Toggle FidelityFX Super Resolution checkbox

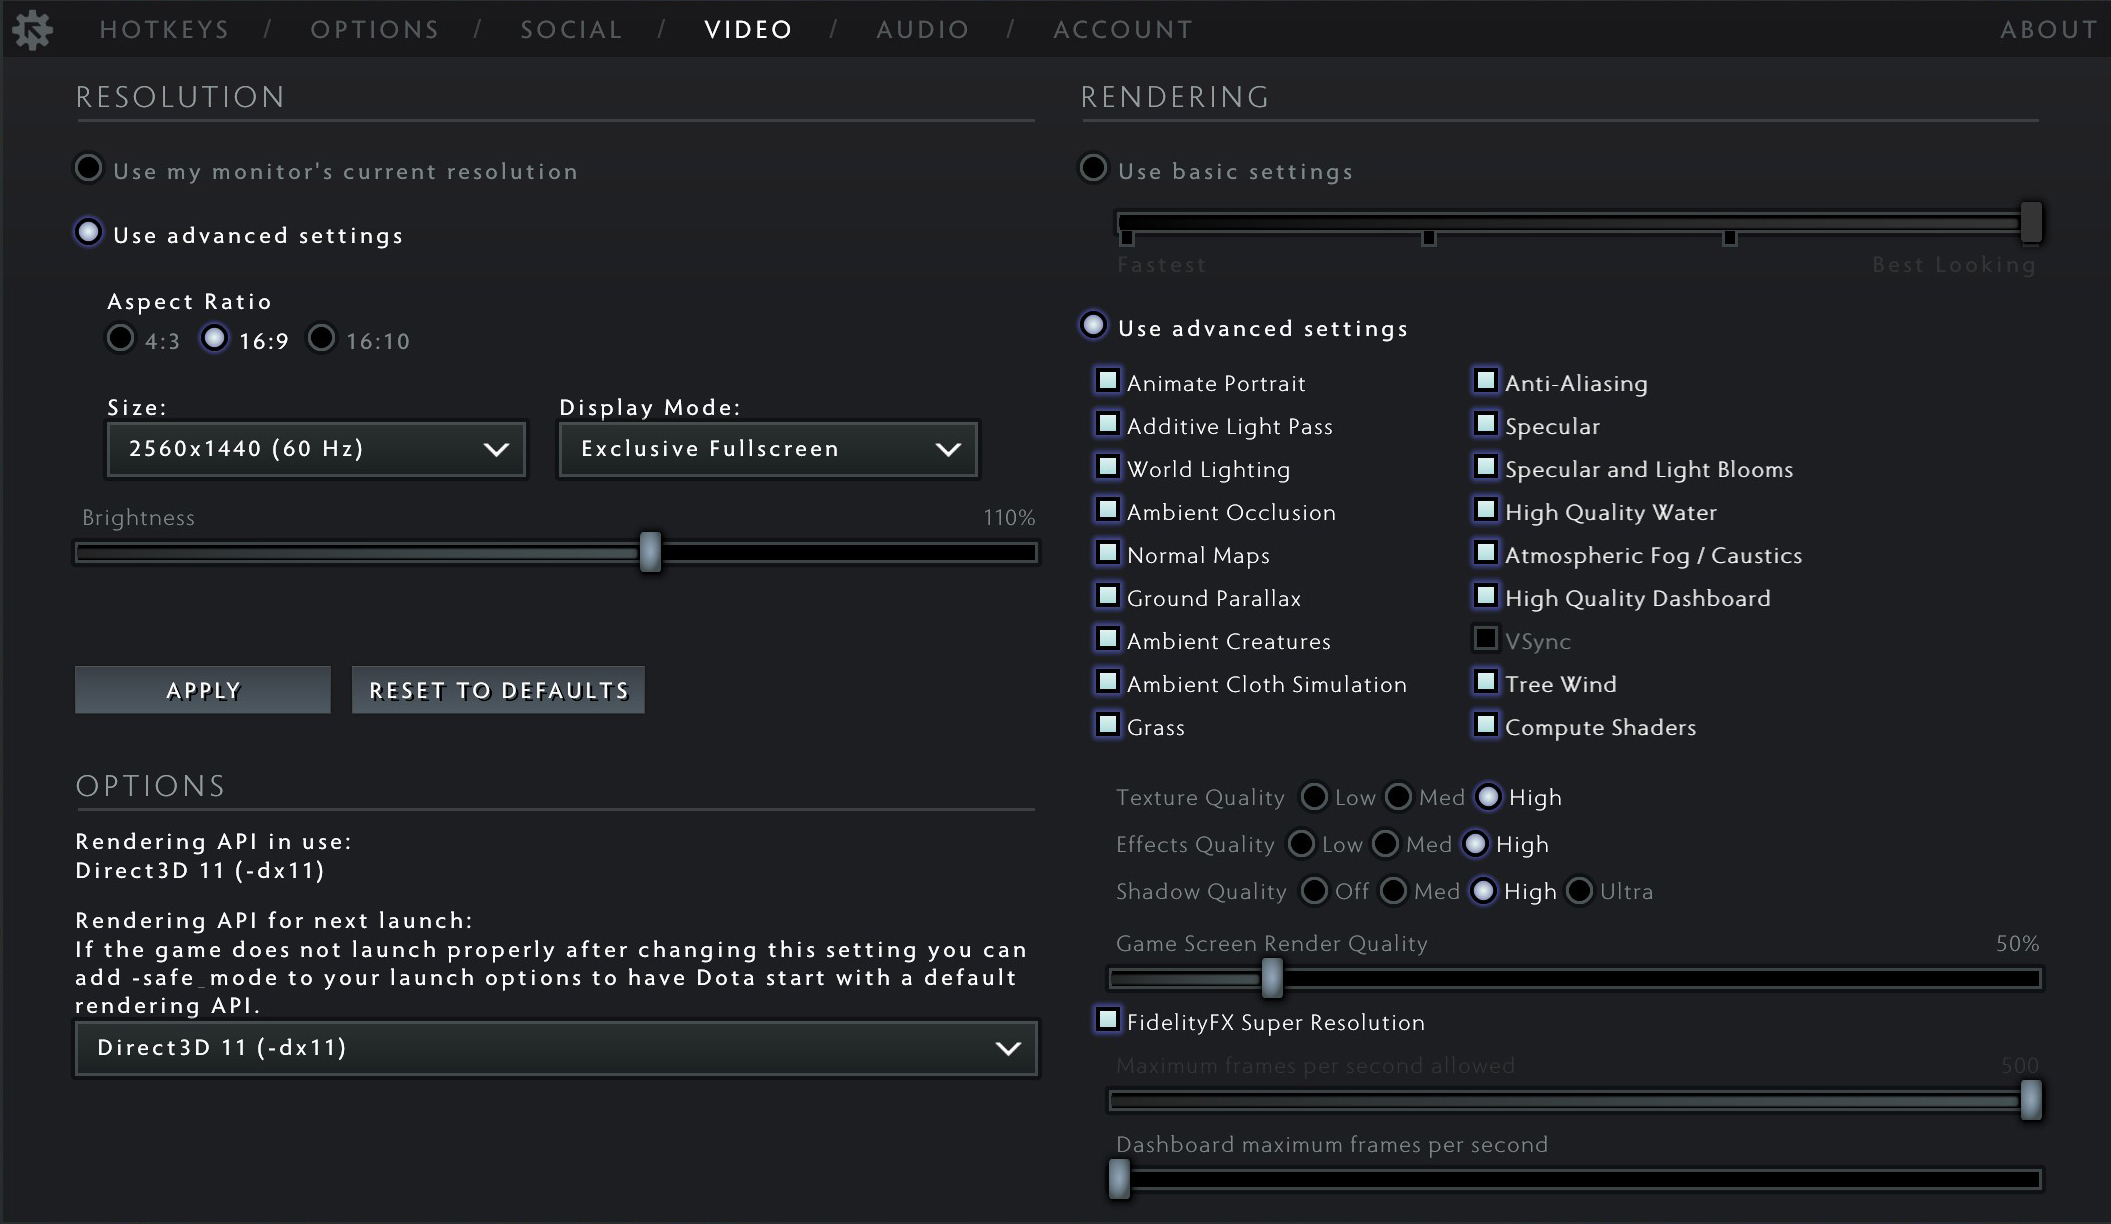pos(1108,1020)
